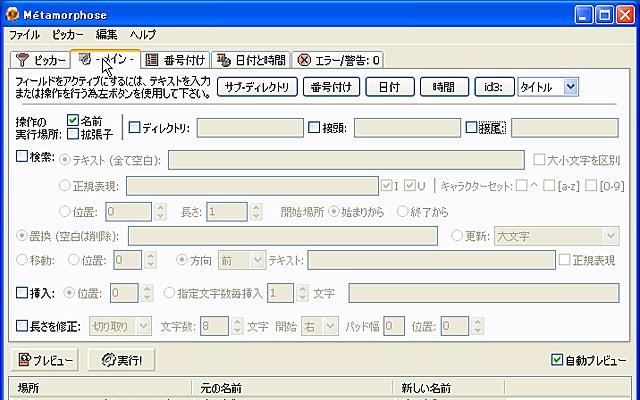Select the 移動 radio button
The width and height of the screenshot is (640, 400).
22,260
